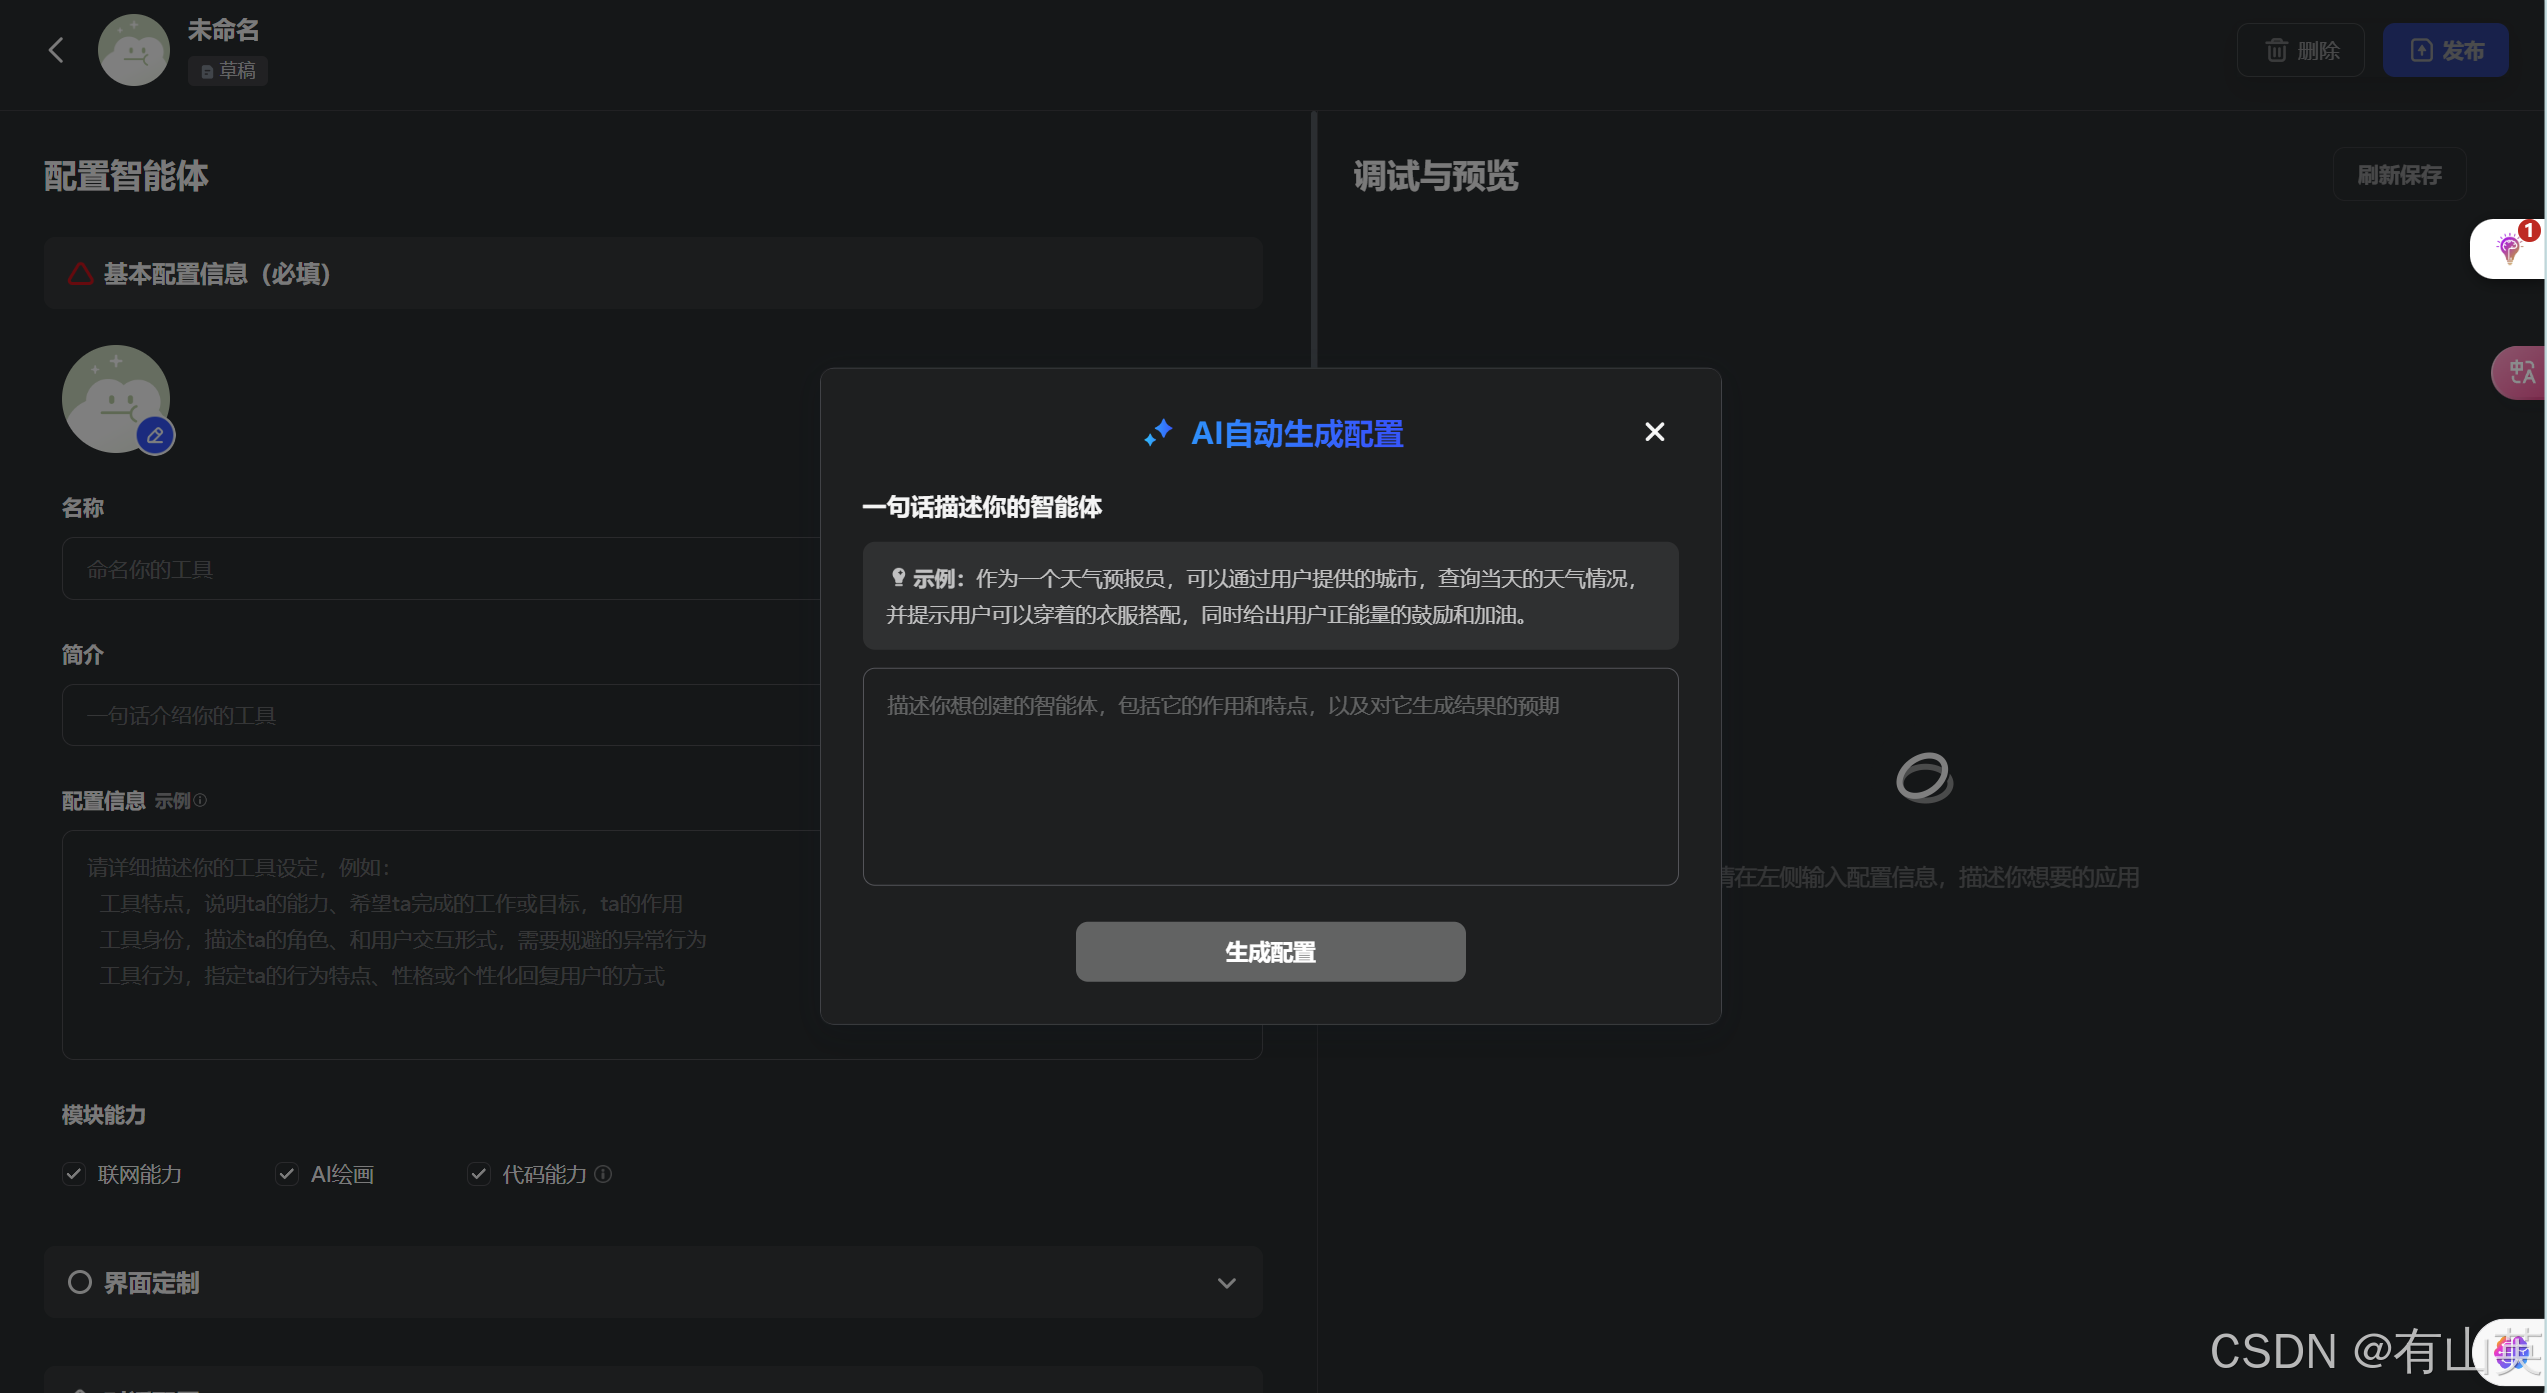Click the bottom-right assistant floating icon
The image size is (2547, 1393).
[2512, 1352]
